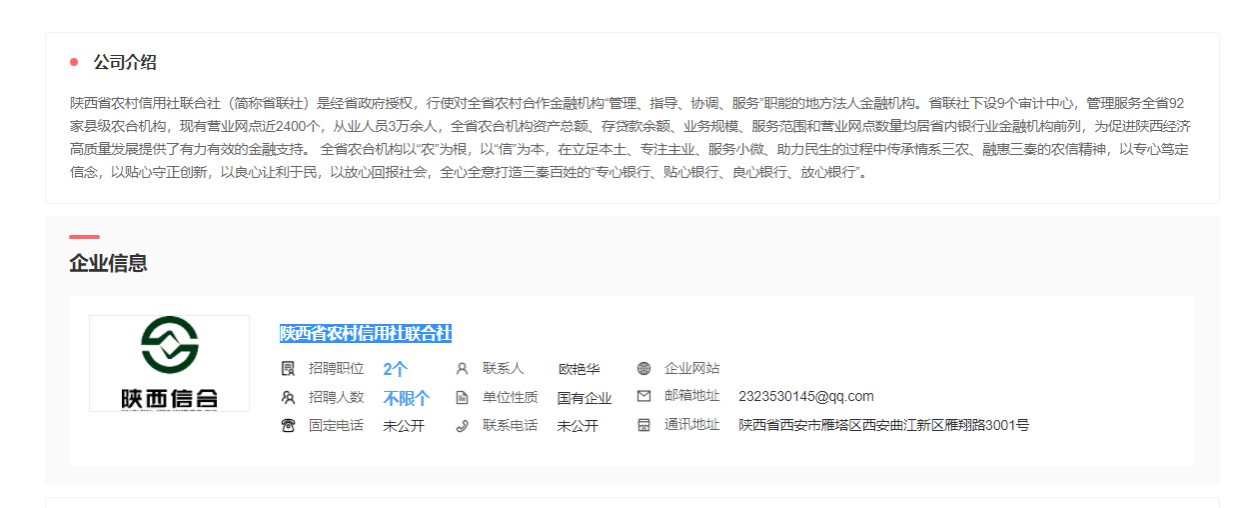
Task: Click the 未公开 value beside 固定电话
Action: point(404,426)
